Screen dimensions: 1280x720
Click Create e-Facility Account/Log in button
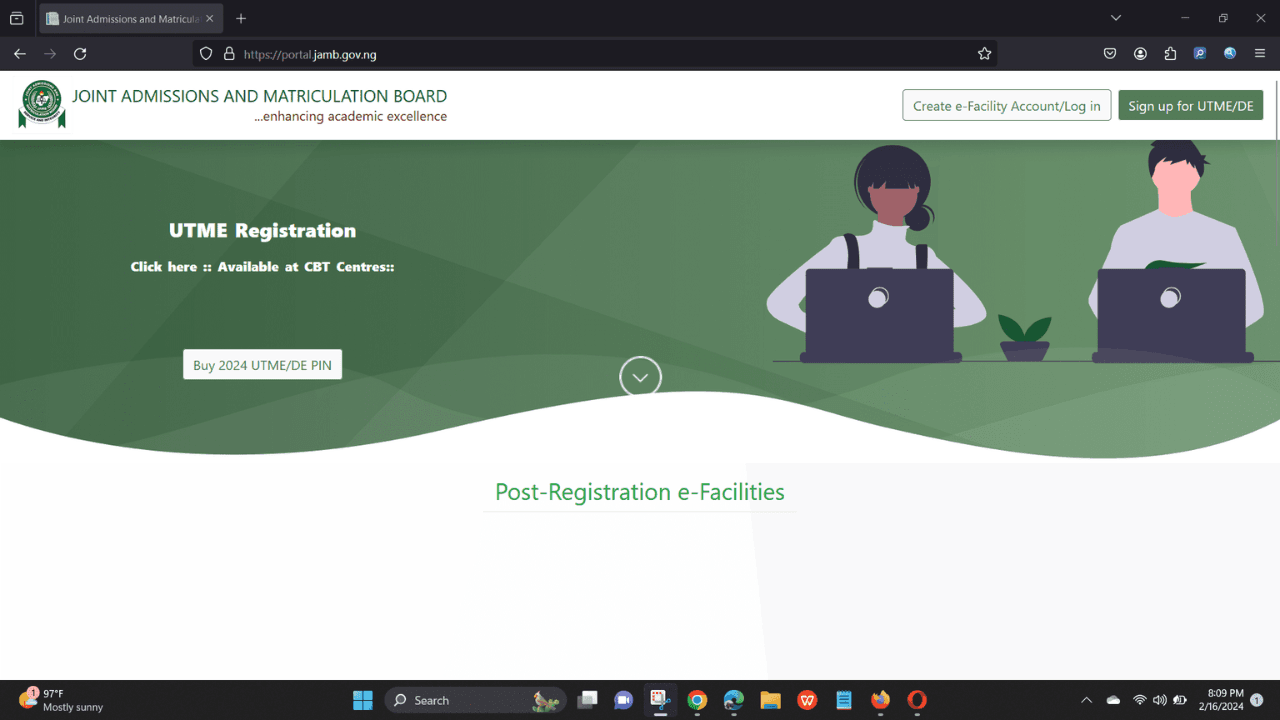(x=1006, y=105)
